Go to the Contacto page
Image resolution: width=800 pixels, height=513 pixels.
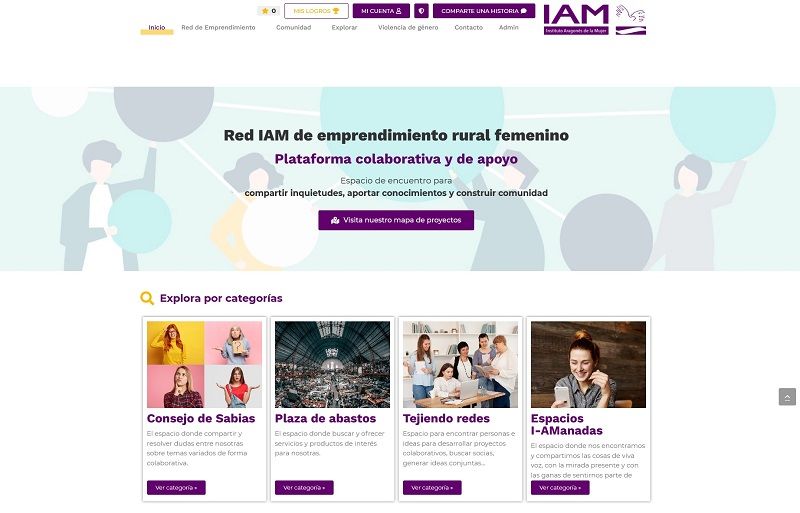468,28
